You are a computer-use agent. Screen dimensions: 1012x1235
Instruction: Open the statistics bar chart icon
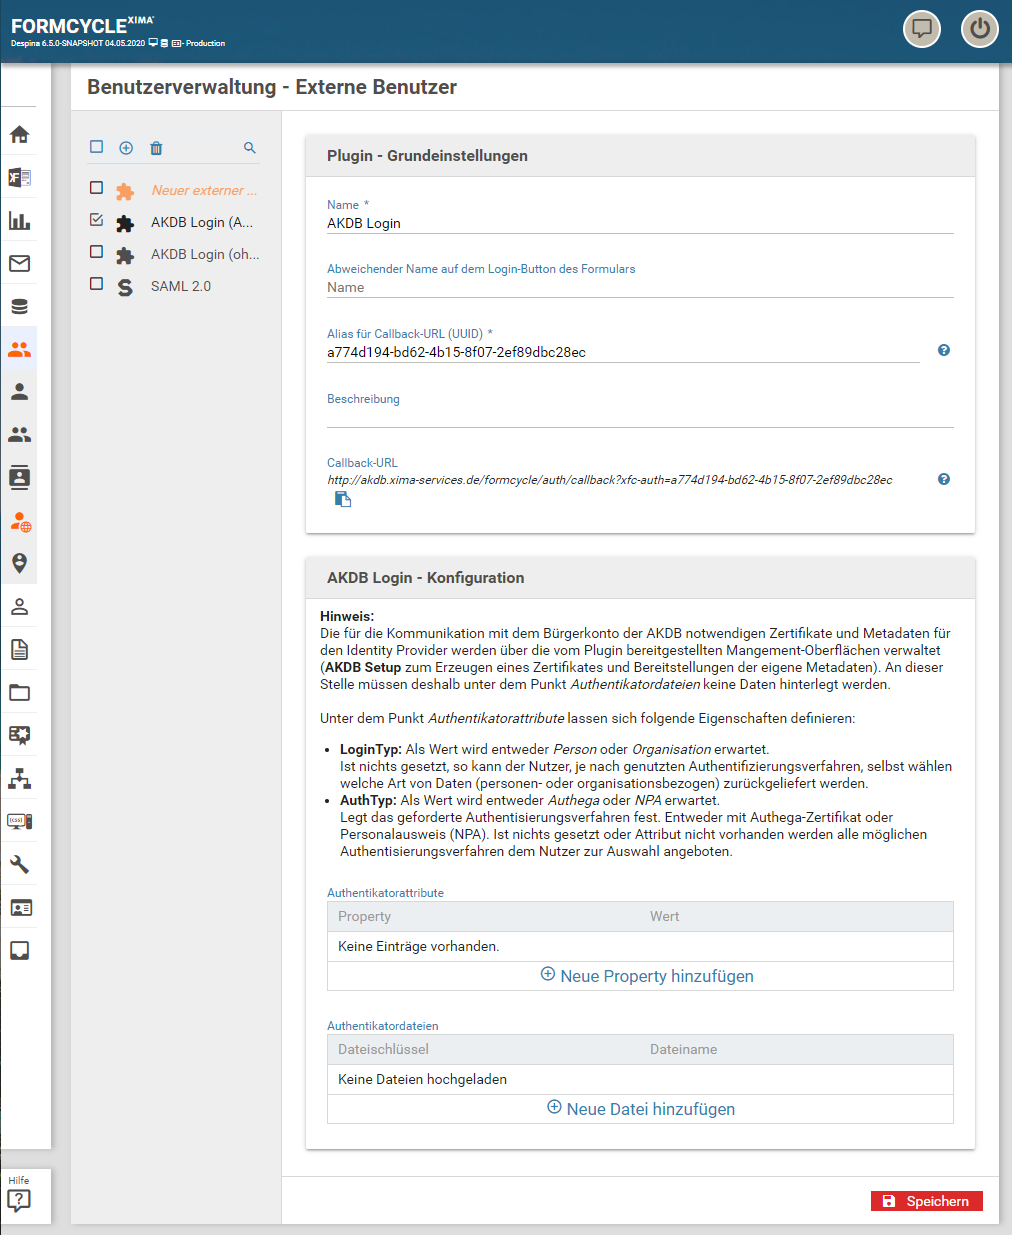[19, 221]
